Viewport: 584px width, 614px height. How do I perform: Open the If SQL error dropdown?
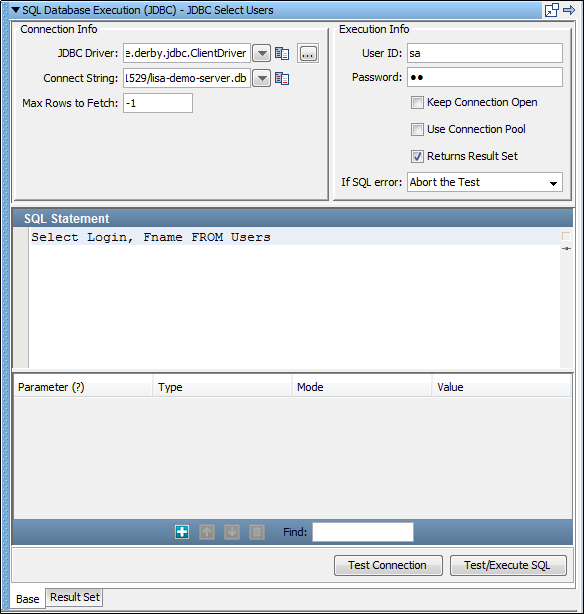pos(485,182)
